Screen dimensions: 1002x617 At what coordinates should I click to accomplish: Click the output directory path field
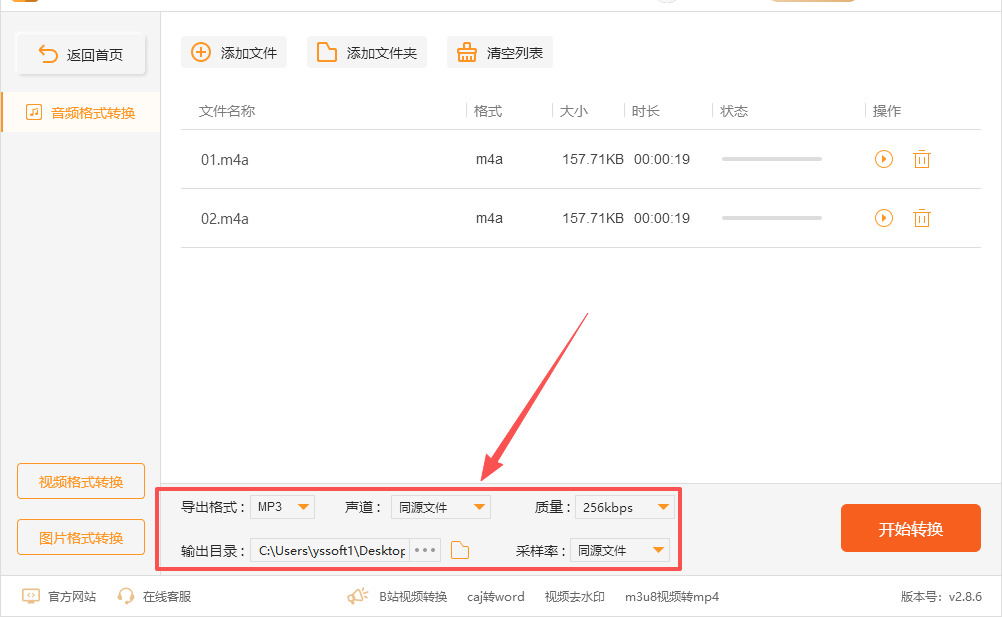[330, 551]
